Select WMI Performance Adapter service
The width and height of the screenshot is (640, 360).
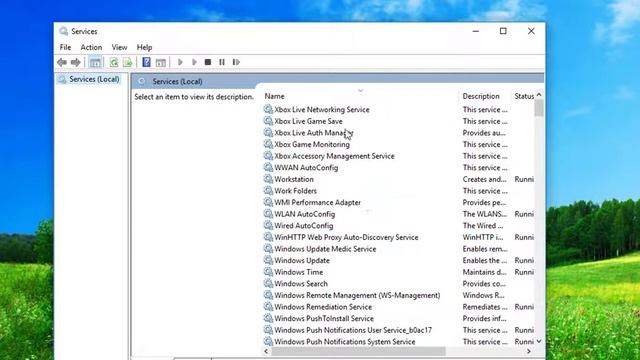(x=317, y=202)
